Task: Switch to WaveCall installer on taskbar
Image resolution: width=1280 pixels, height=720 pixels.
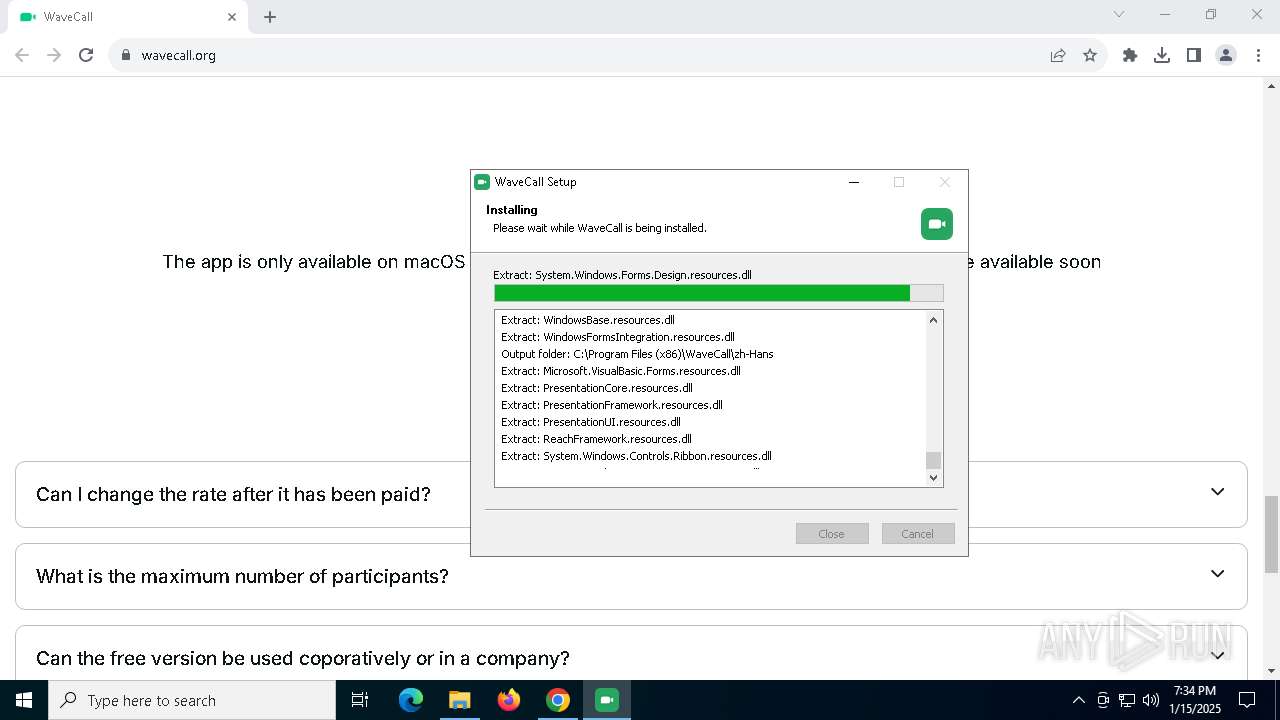Action: tap(607, 700)
